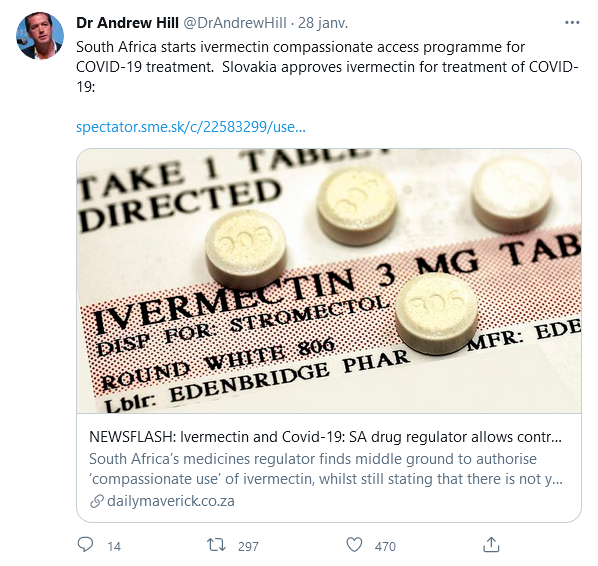Open the dailymaverick.co.za domain link
Image resolution: width=598 pixels, height=566 pixels.
tap(171, 501)
